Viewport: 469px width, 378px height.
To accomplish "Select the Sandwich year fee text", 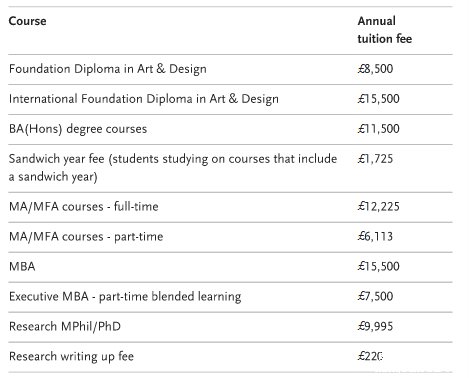I will (173, 168).
